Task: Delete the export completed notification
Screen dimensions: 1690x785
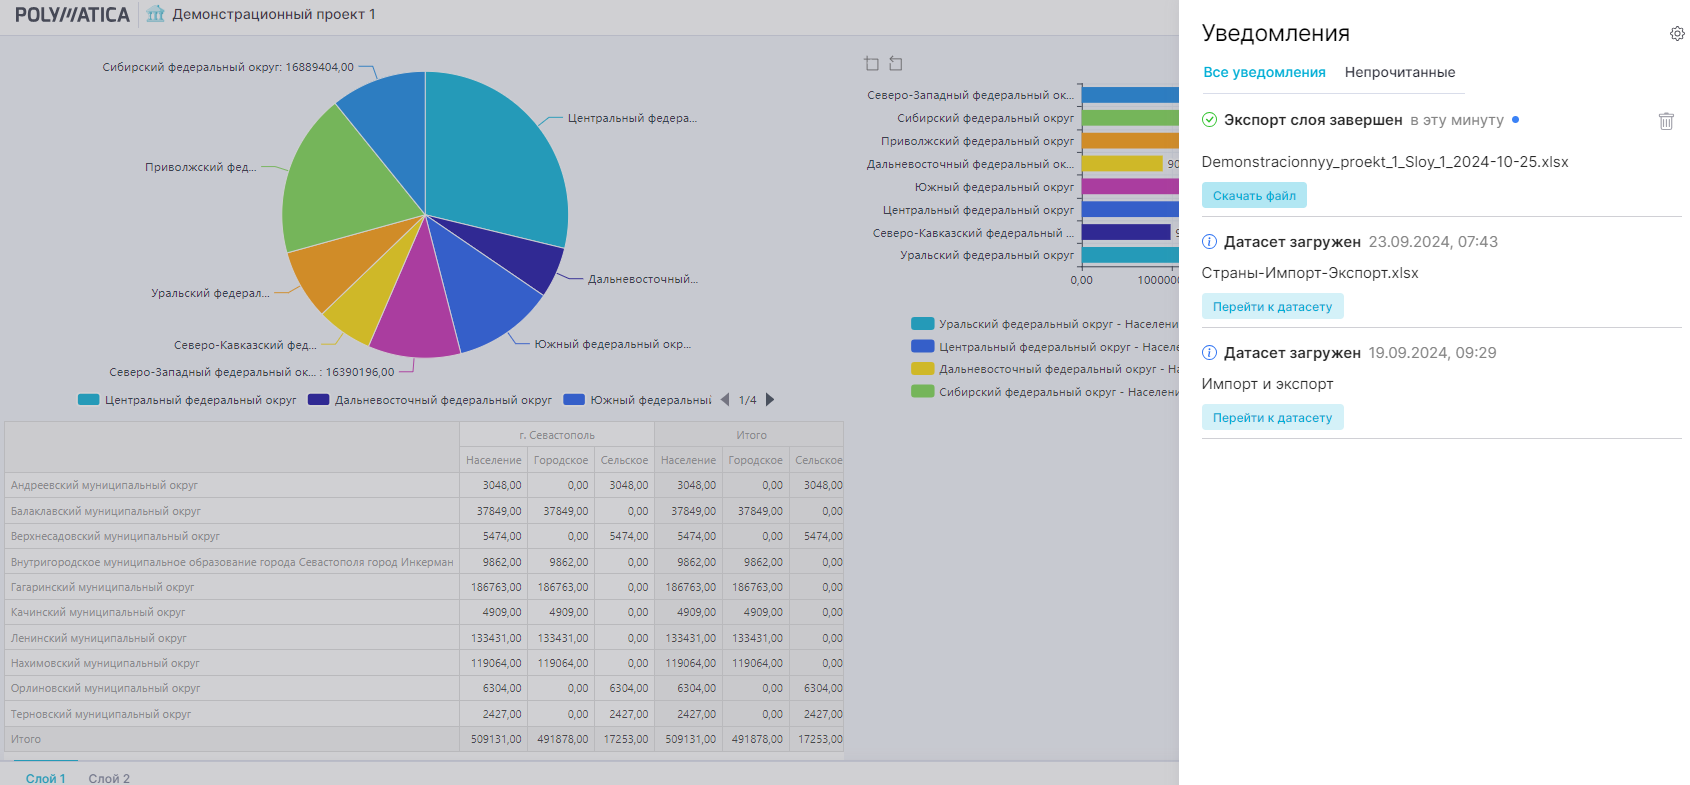Action: click(x=1666, y=121)
